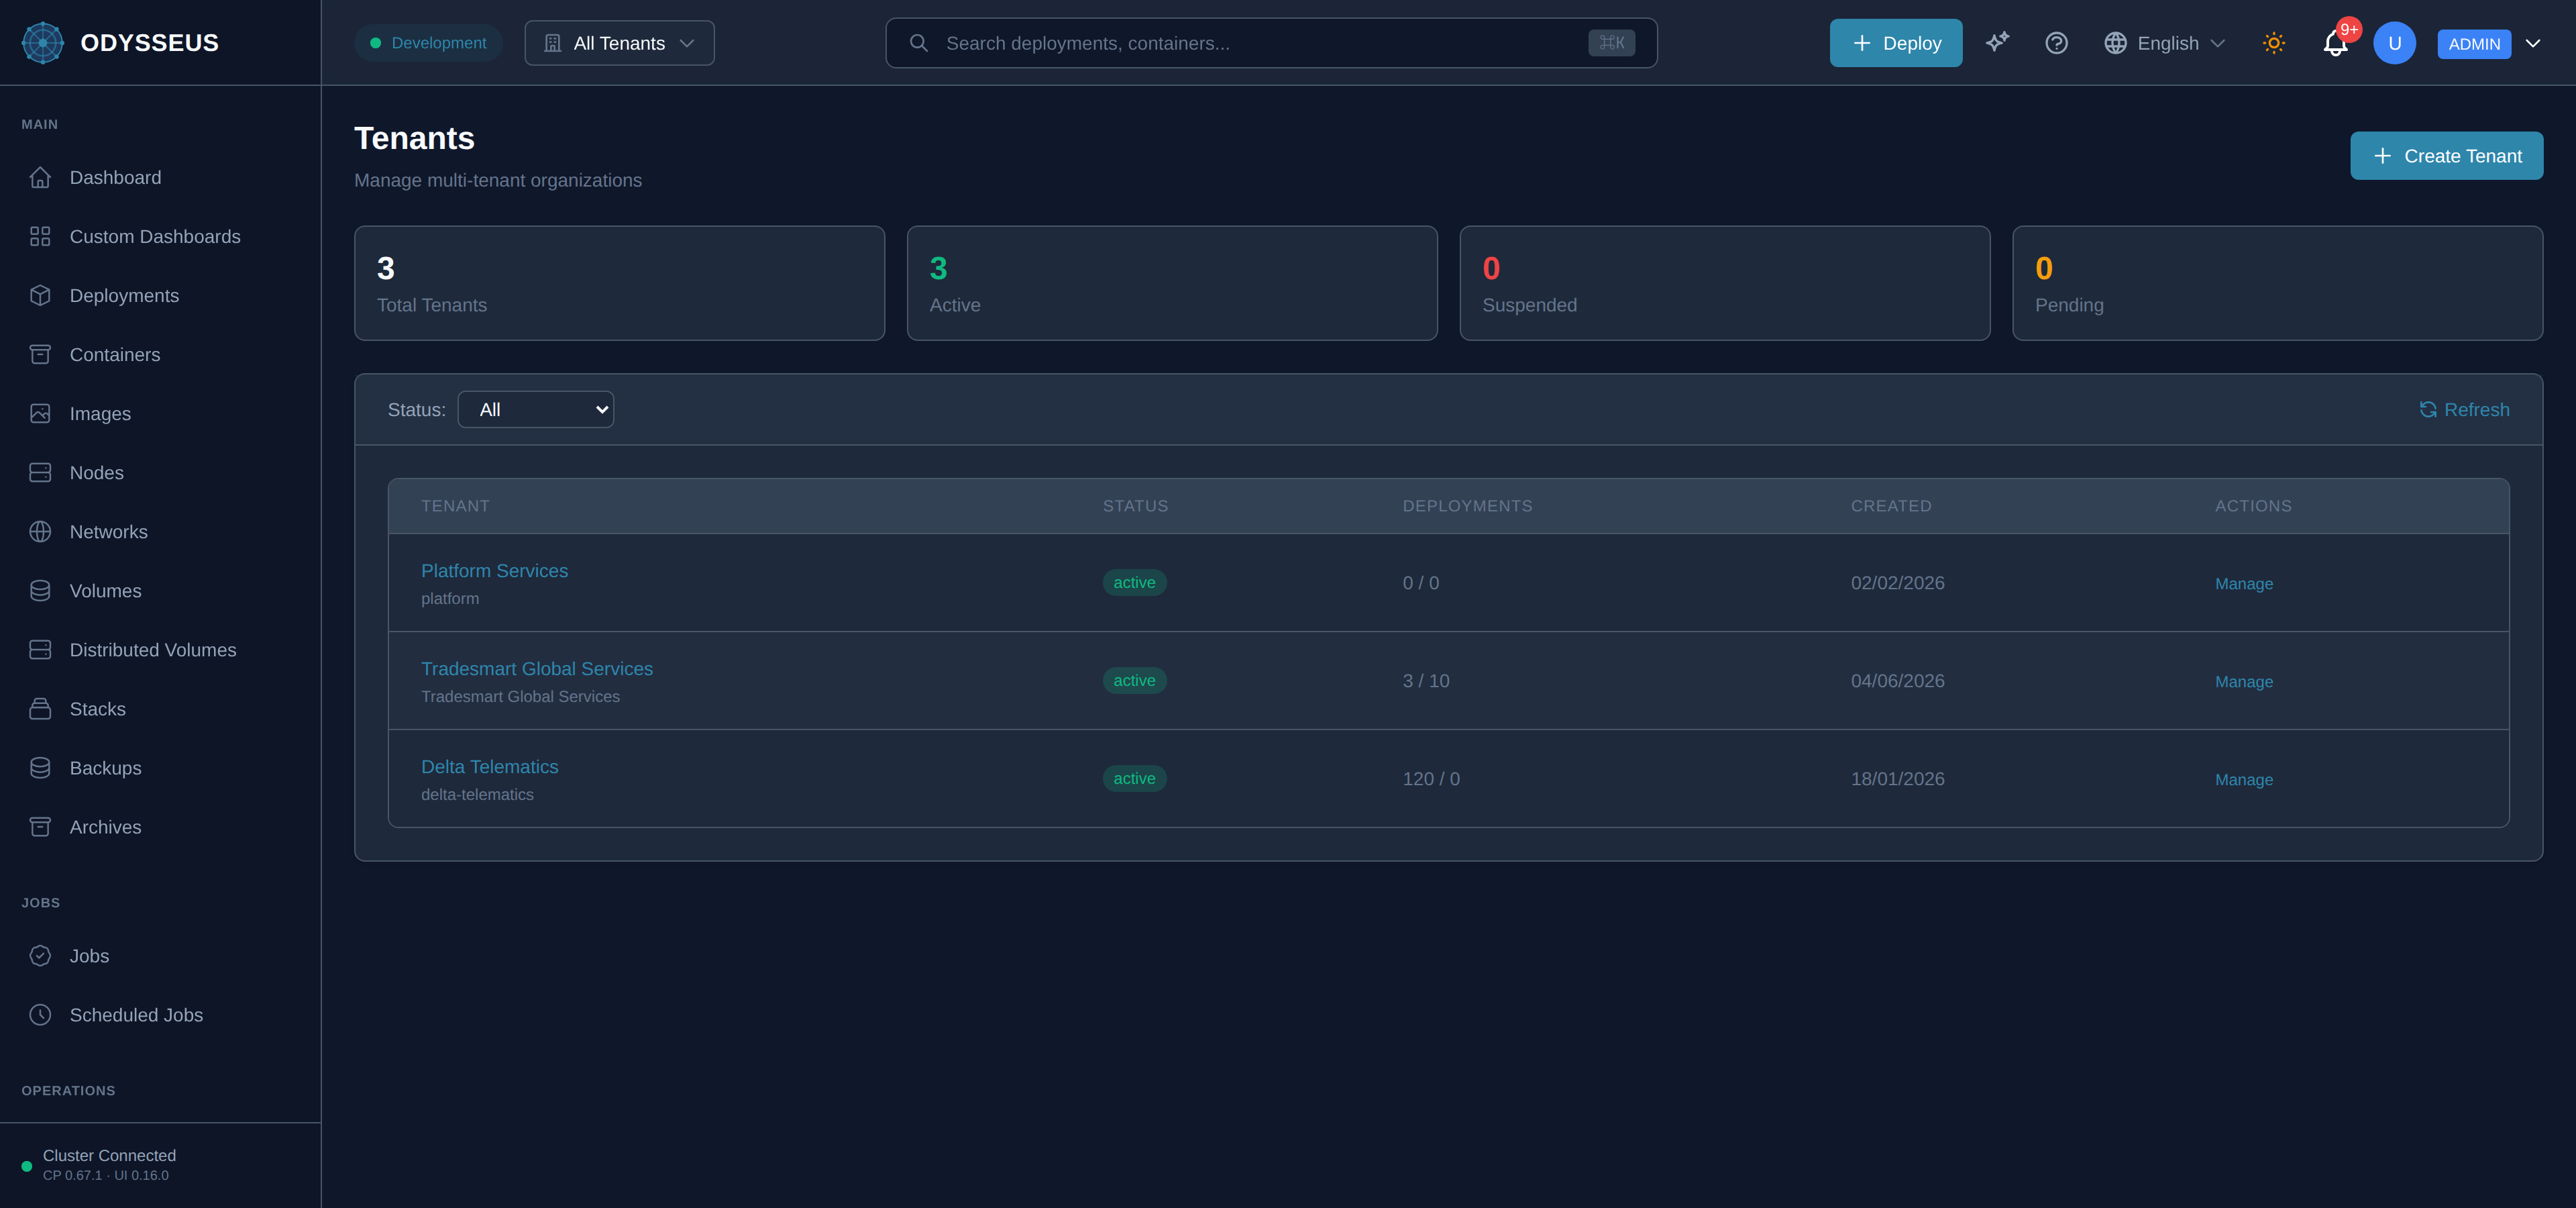The height and width of the screenshot is (1208, 2576).
Task: Click Manage for Platform Services
Action: click(x=2244, y=583)
